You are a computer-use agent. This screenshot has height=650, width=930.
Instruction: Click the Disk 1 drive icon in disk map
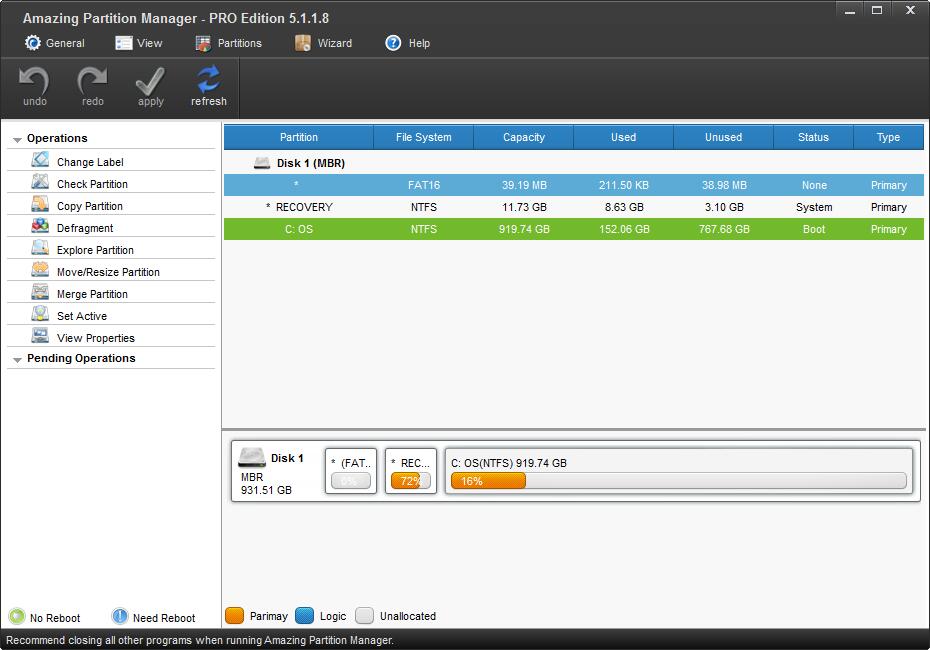coord(252,458)
